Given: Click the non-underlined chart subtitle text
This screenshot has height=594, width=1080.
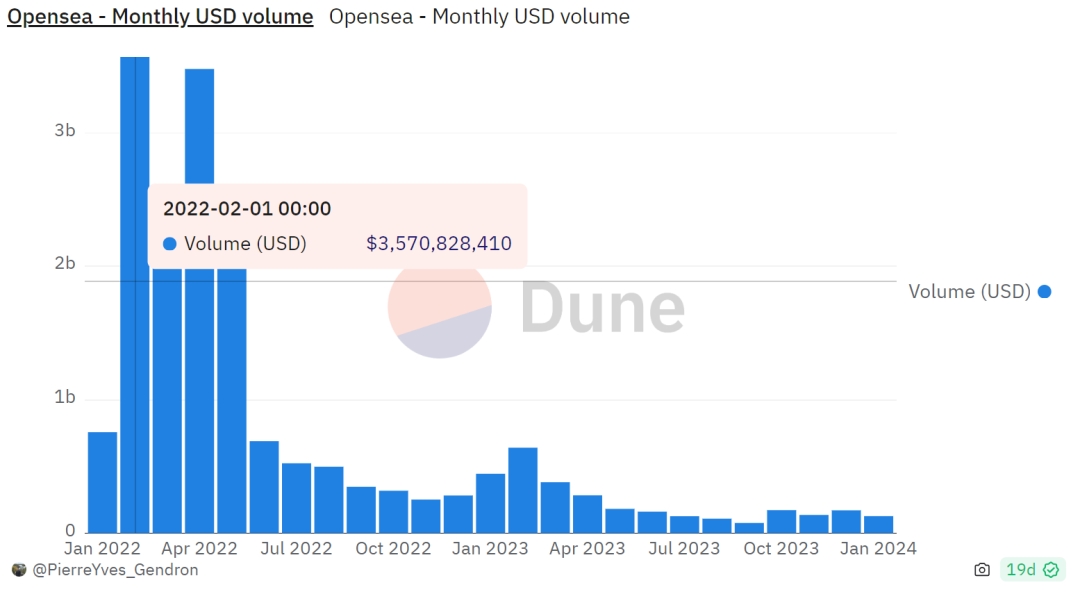Looking at the screenshot, I should [479, 17].
